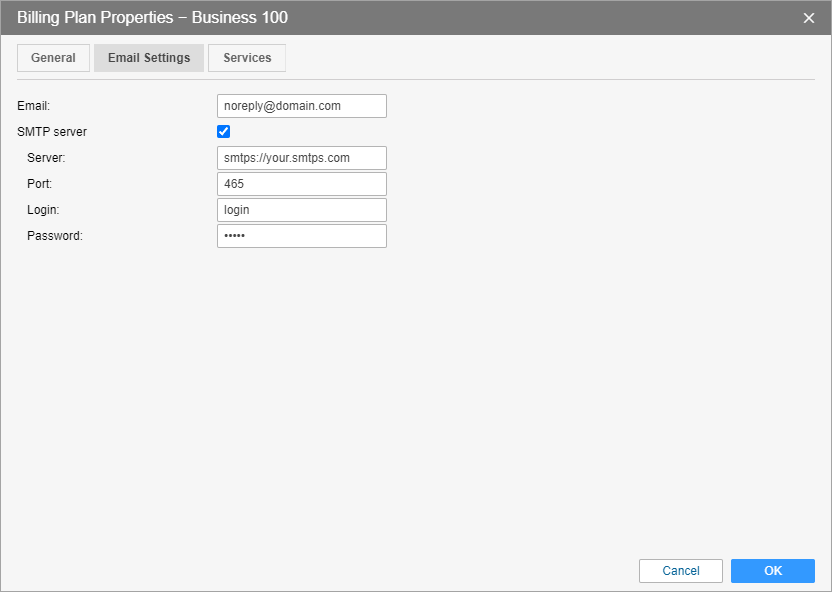
Task: Select the Email Settings tab
Action: click(149, 58)
